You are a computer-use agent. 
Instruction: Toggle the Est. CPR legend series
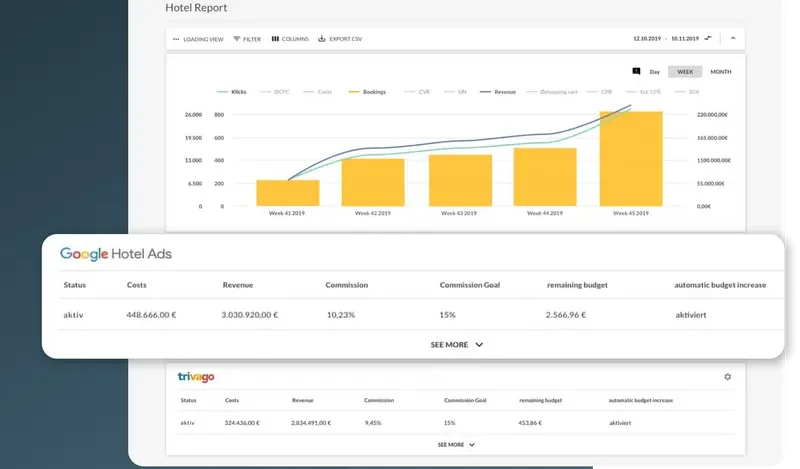tap(643, 92)
